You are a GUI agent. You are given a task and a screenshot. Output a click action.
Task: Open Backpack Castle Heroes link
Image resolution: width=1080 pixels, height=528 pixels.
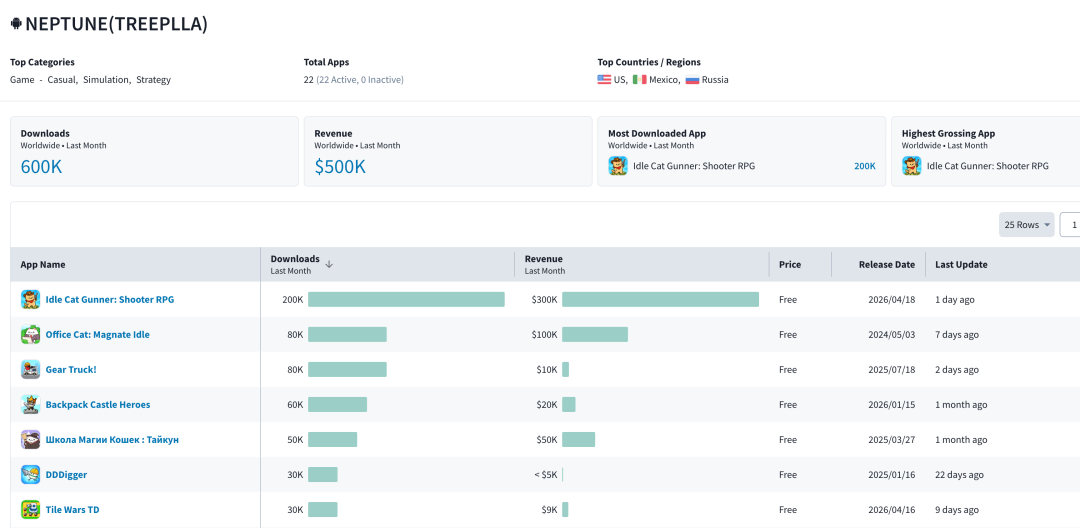click(x=98, y=405)
